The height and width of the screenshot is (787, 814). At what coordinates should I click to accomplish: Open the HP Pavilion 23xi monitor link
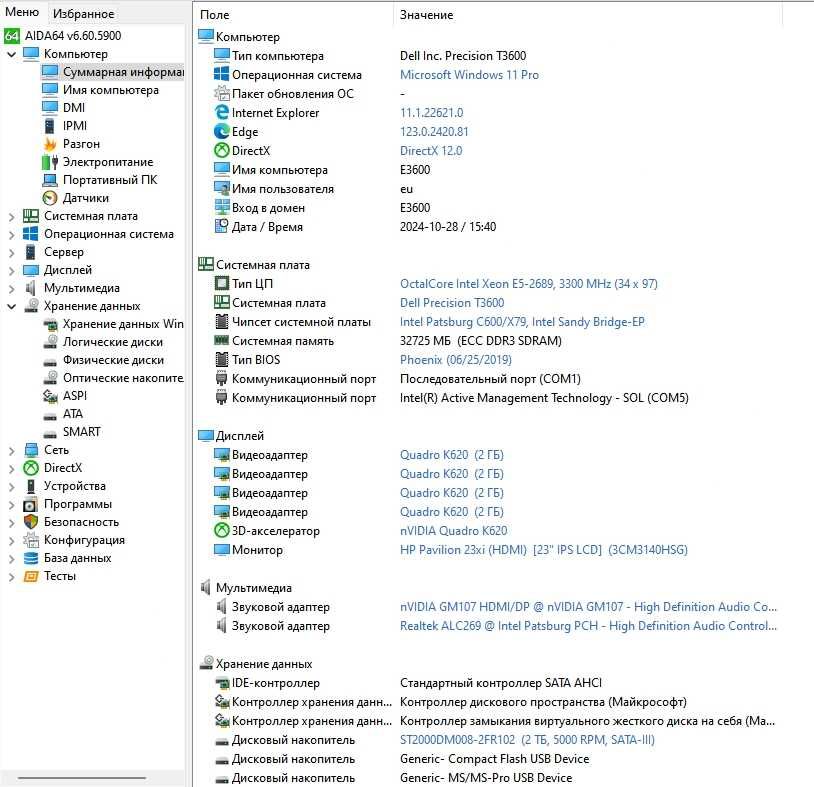coord(544,550)
